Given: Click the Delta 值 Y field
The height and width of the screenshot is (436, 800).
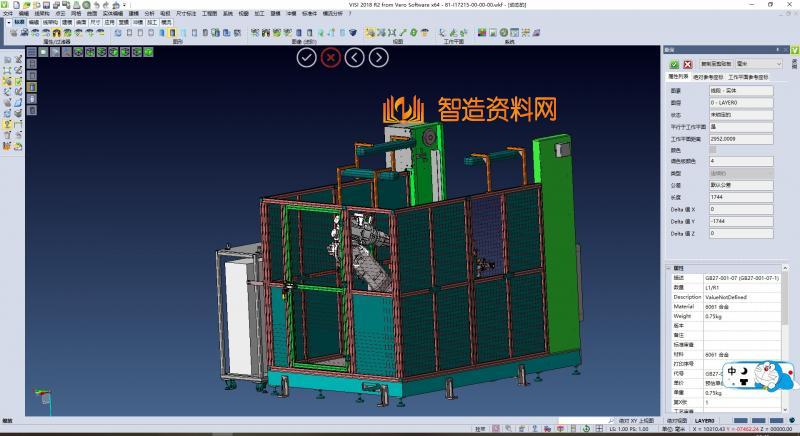Looking at the screenshot, I should tap(740, 220).
